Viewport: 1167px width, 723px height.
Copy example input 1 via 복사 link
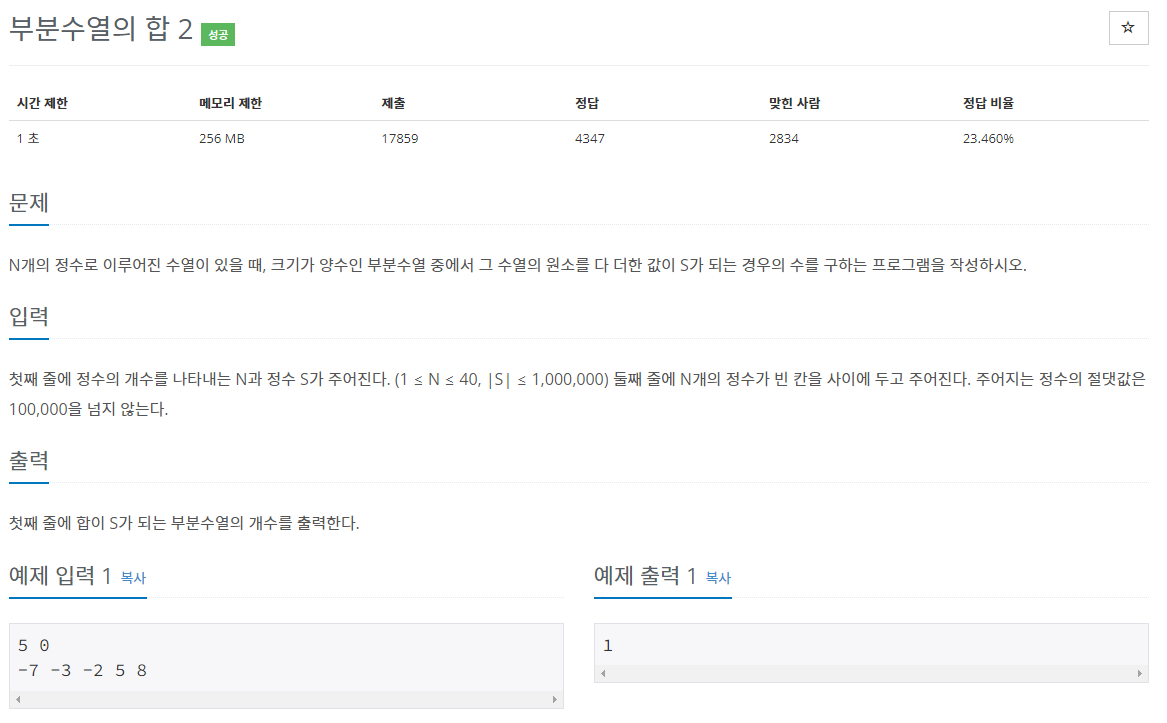133,578
